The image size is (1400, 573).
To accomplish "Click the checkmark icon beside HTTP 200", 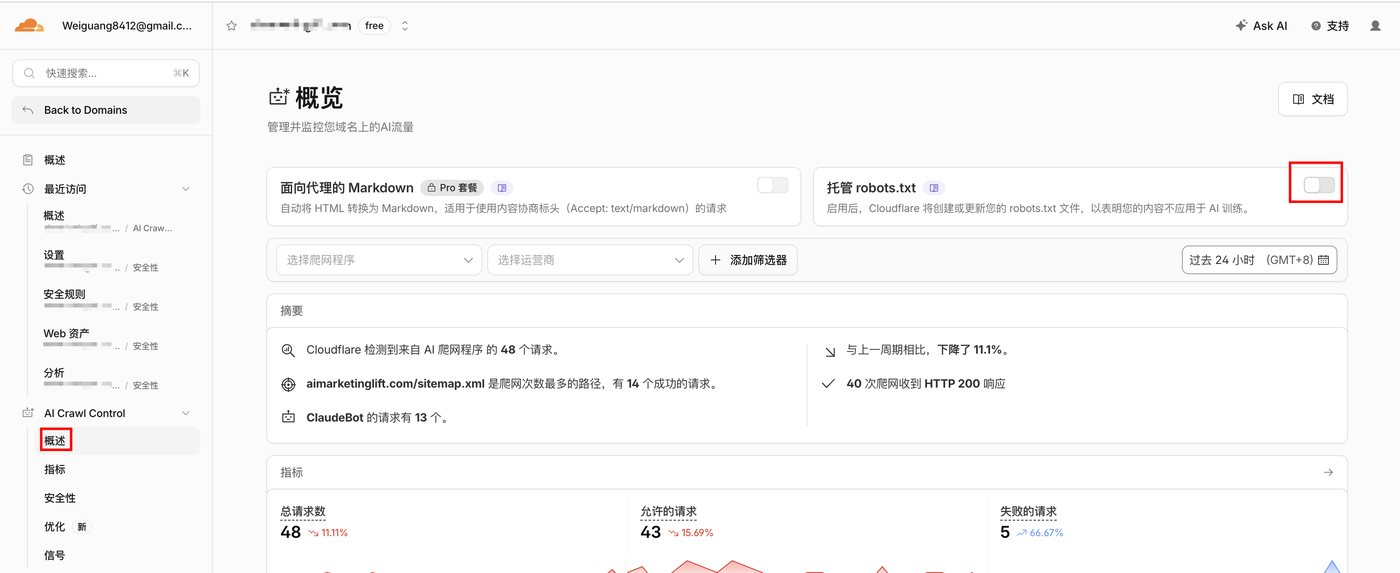I will (x=828, y=383).
